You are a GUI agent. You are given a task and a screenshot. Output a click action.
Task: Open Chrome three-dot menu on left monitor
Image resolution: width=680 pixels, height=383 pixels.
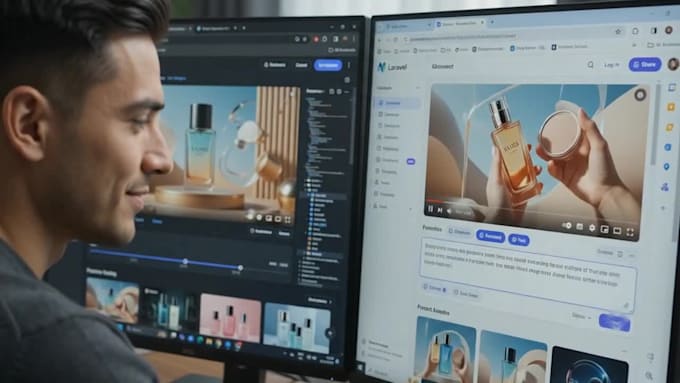354,39
